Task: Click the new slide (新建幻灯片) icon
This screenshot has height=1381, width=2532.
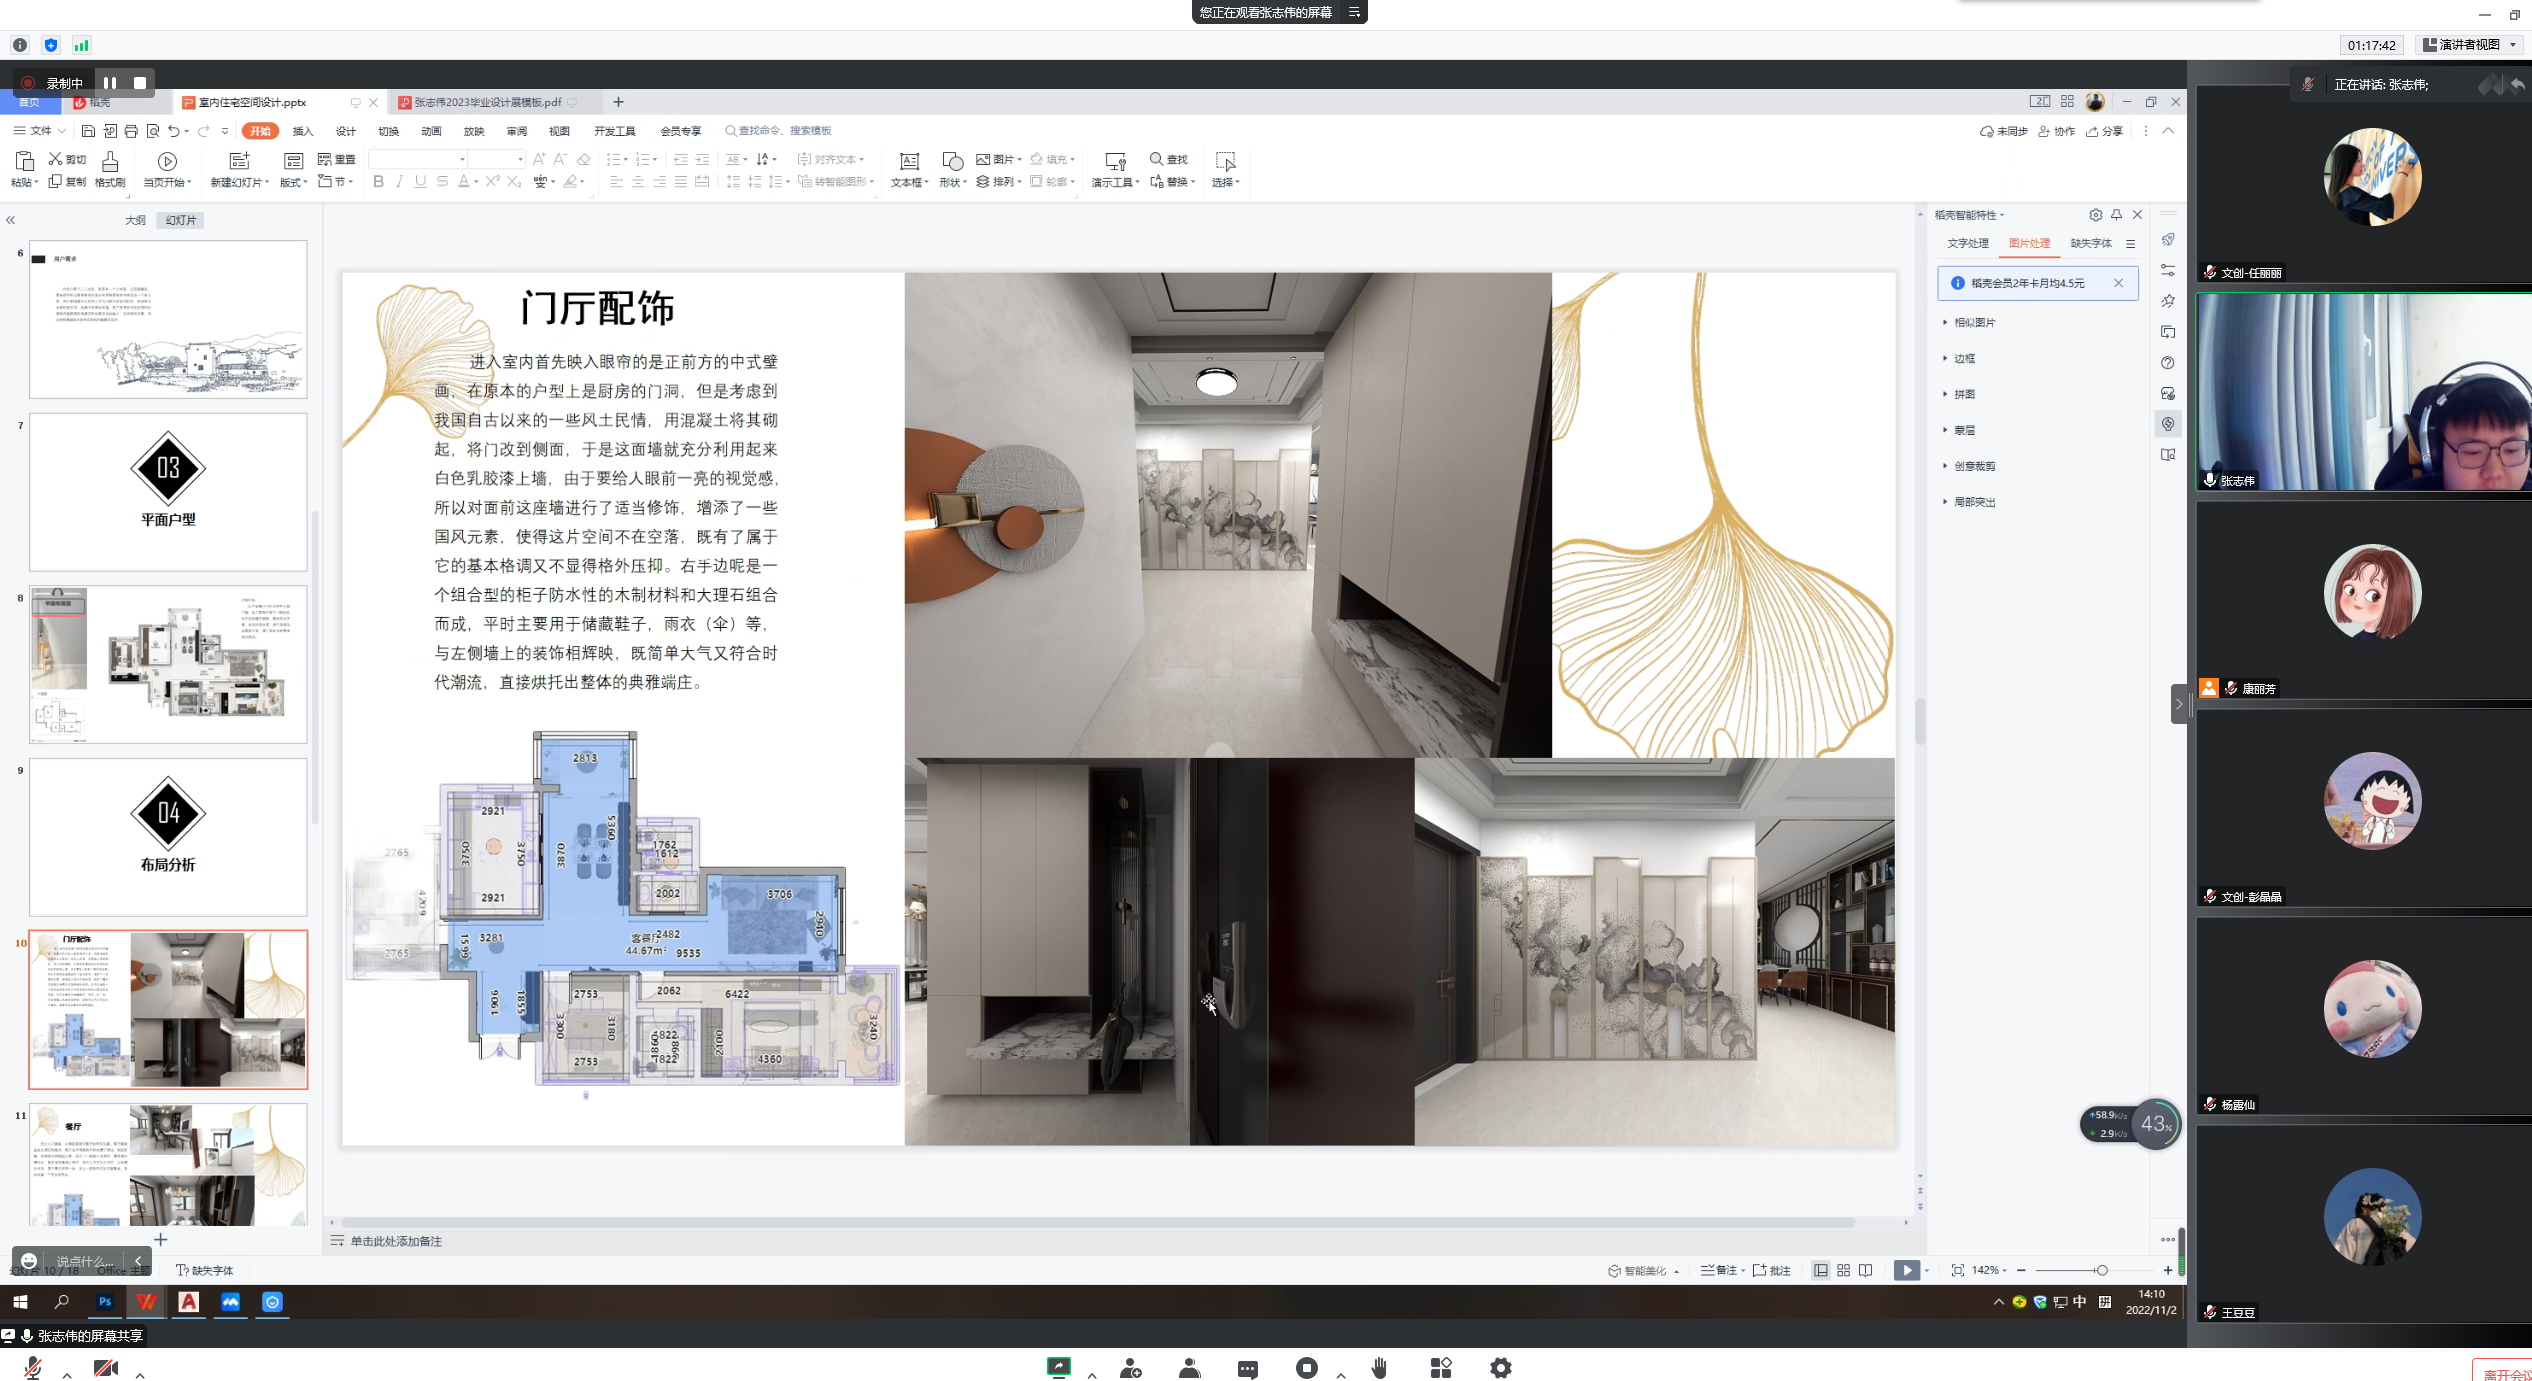Action: pos(239,162)
